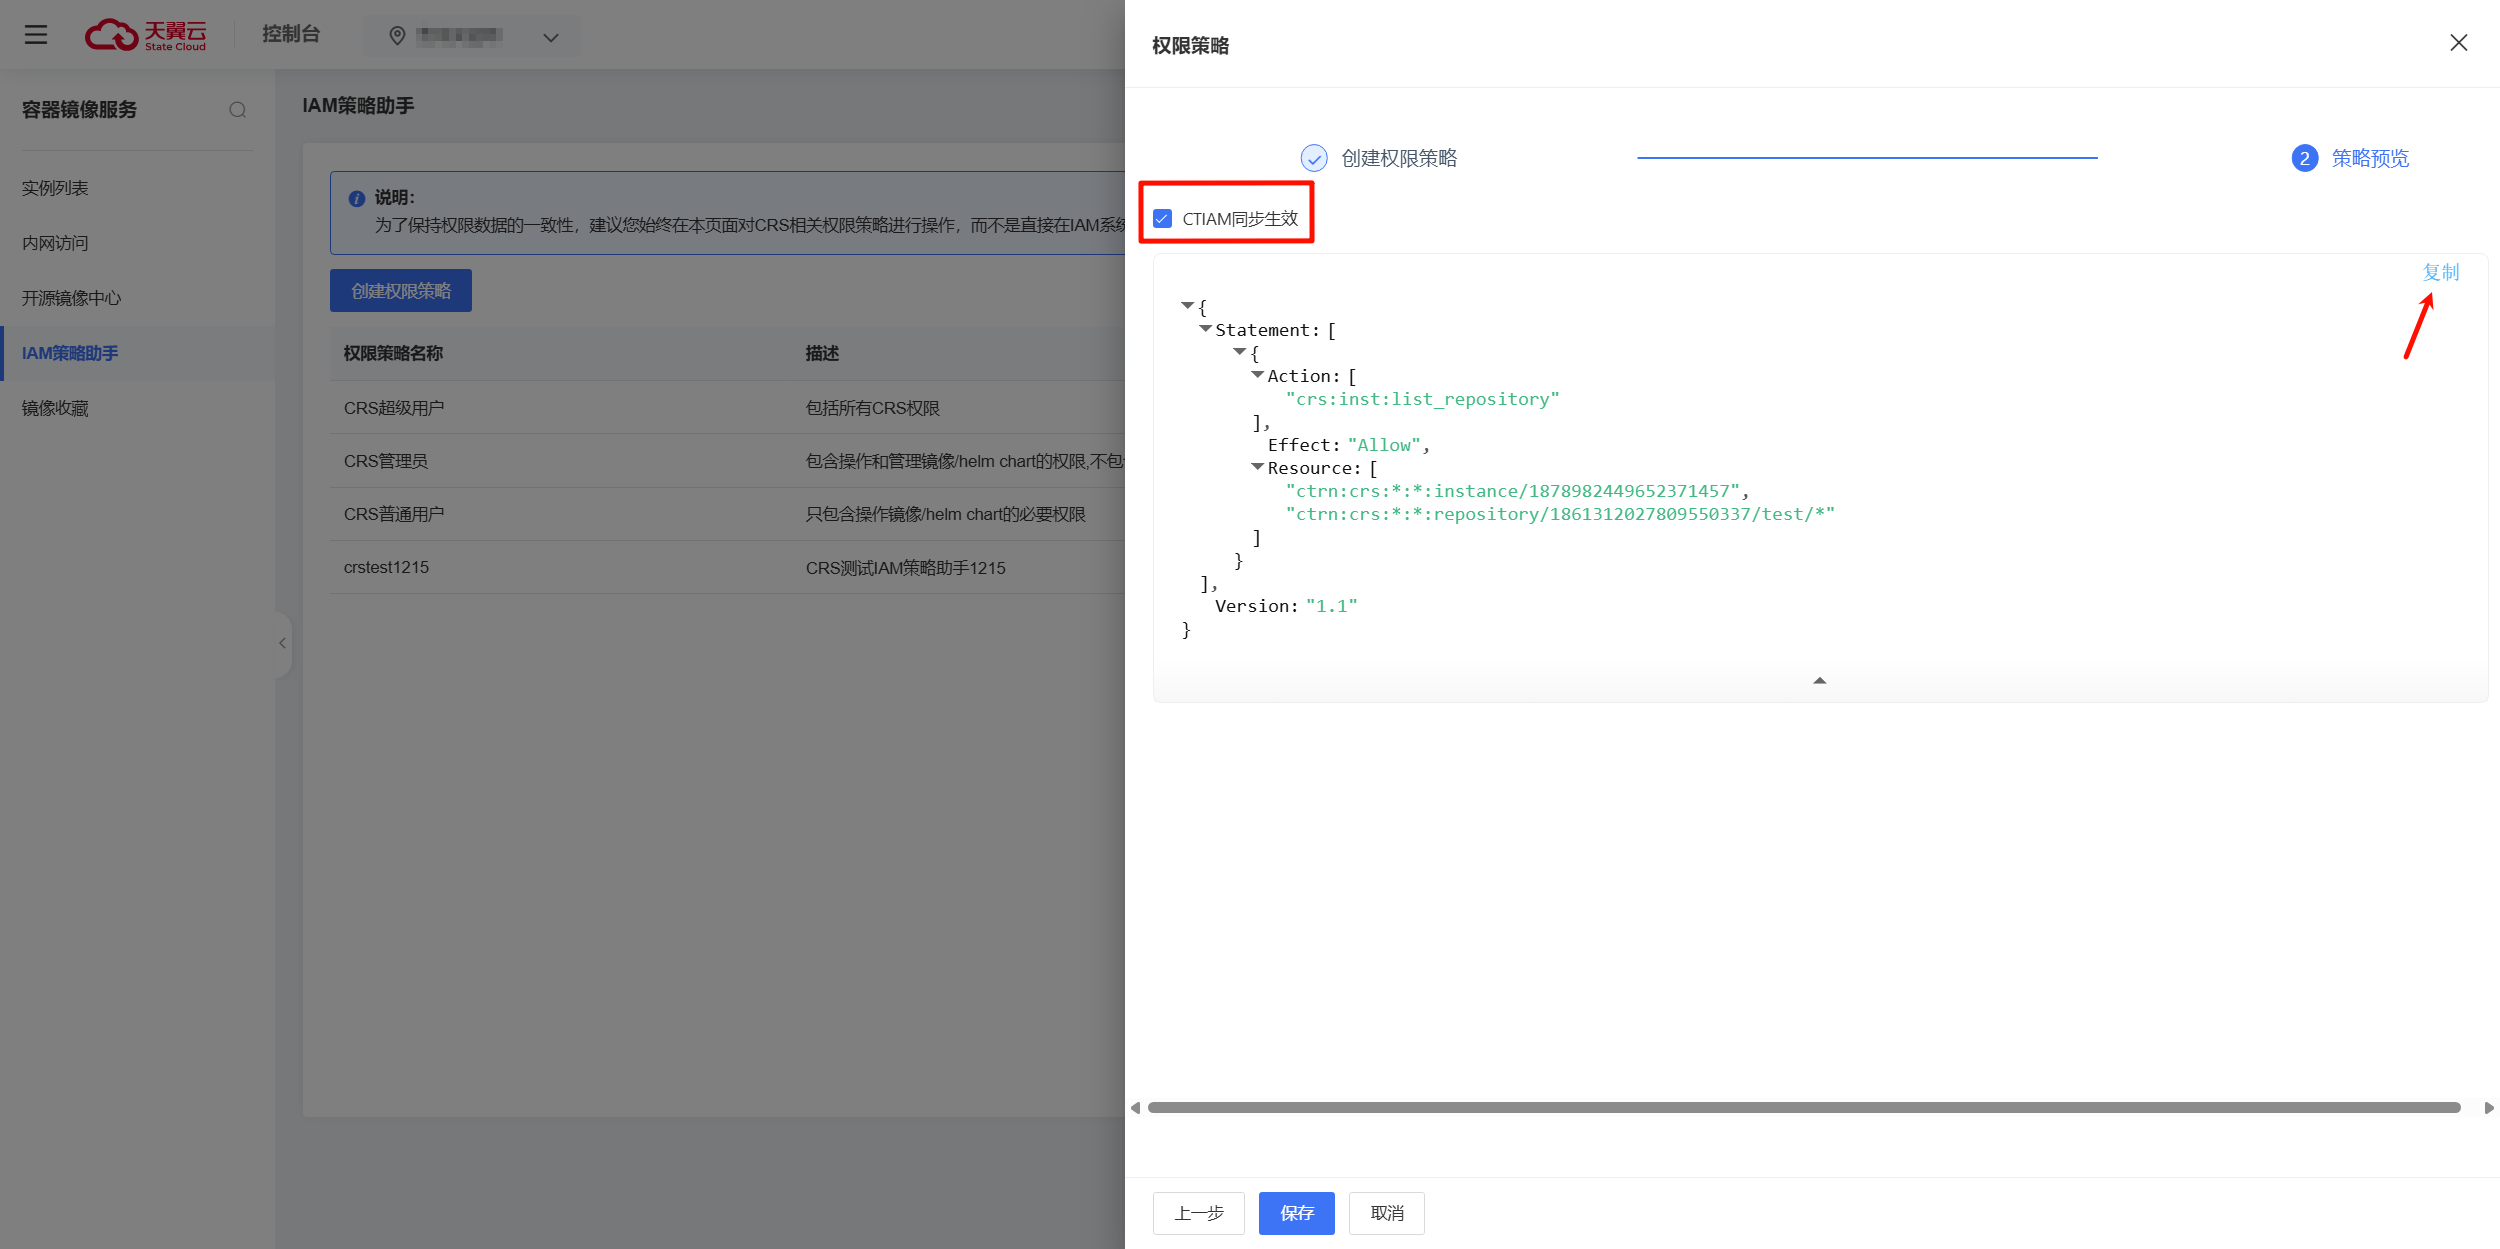Save the policy with 保存 button
This screenshot has width=2500, height=1249.
coord(1296,1213)
